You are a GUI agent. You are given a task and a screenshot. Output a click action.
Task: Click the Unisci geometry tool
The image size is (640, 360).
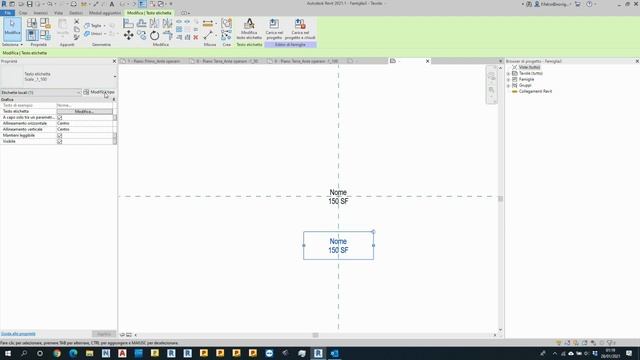click(x=94, y=34)
